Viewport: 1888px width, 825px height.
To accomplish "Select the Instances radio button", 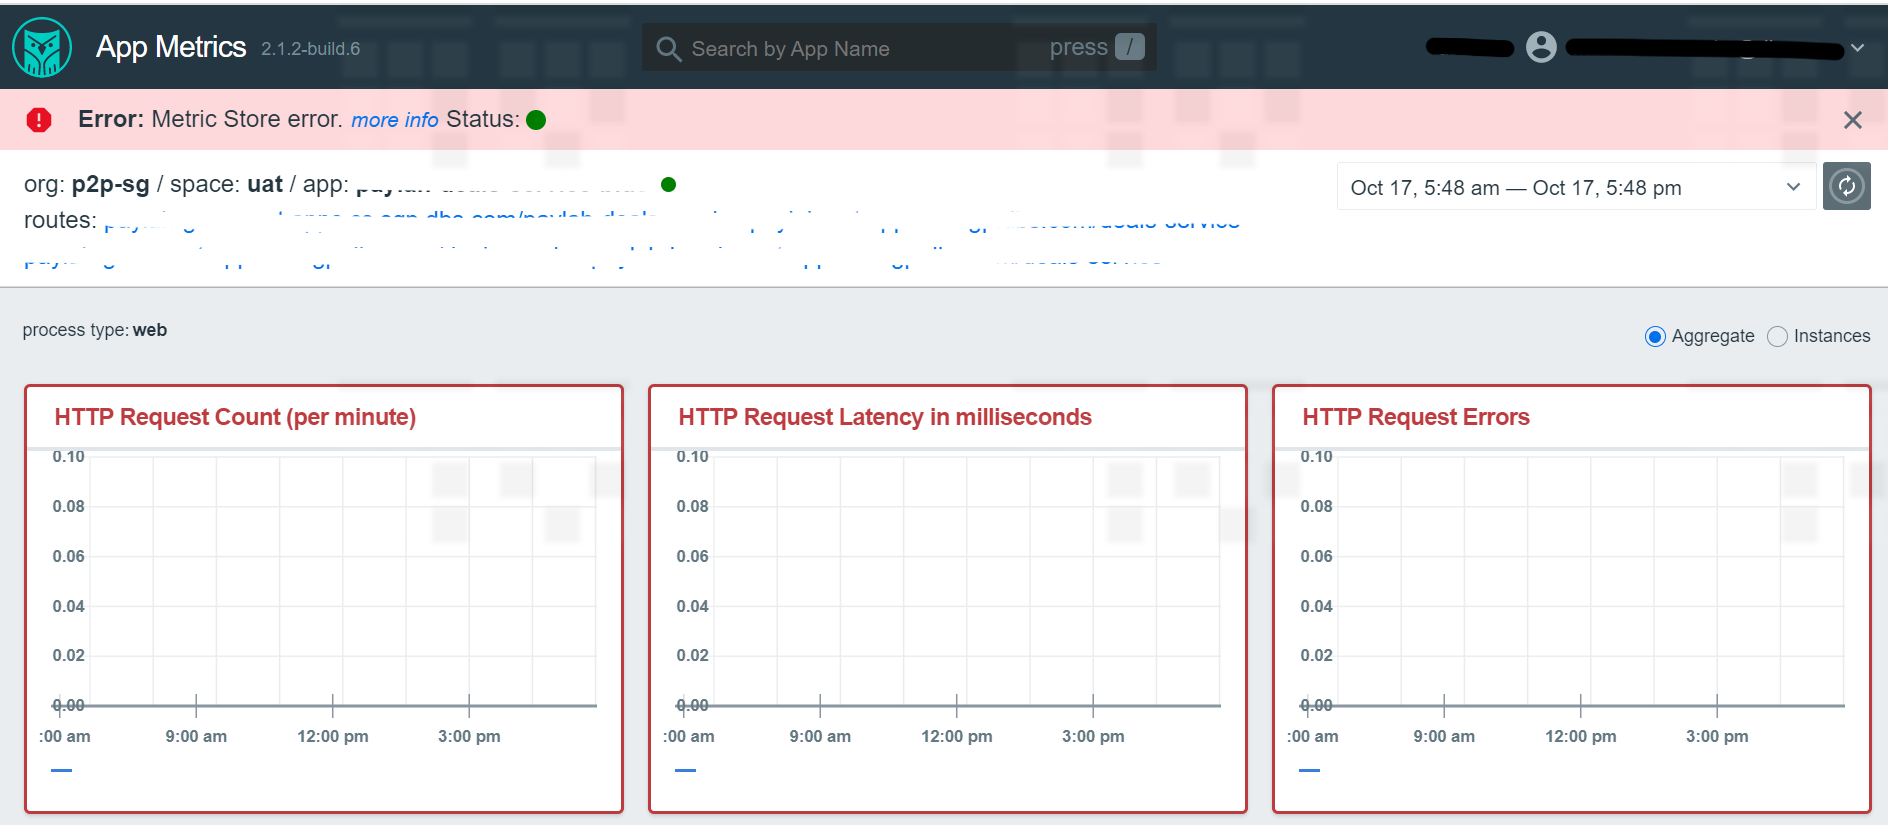I will click(x=1777, y=337).
